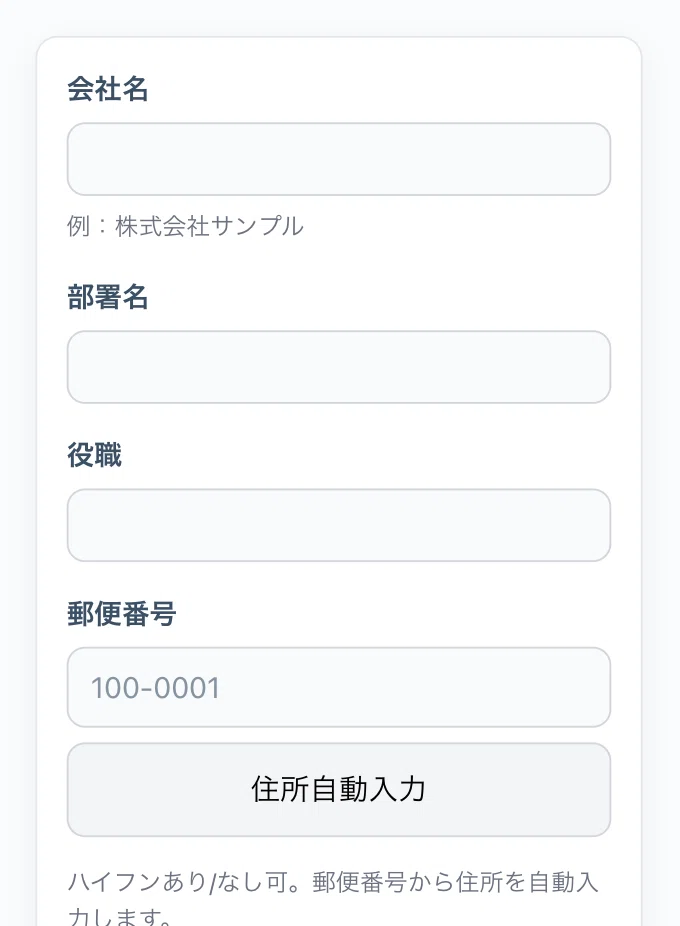Click the company name entry box
This screenshot has height=926, width=680.
tap(339, 159)
